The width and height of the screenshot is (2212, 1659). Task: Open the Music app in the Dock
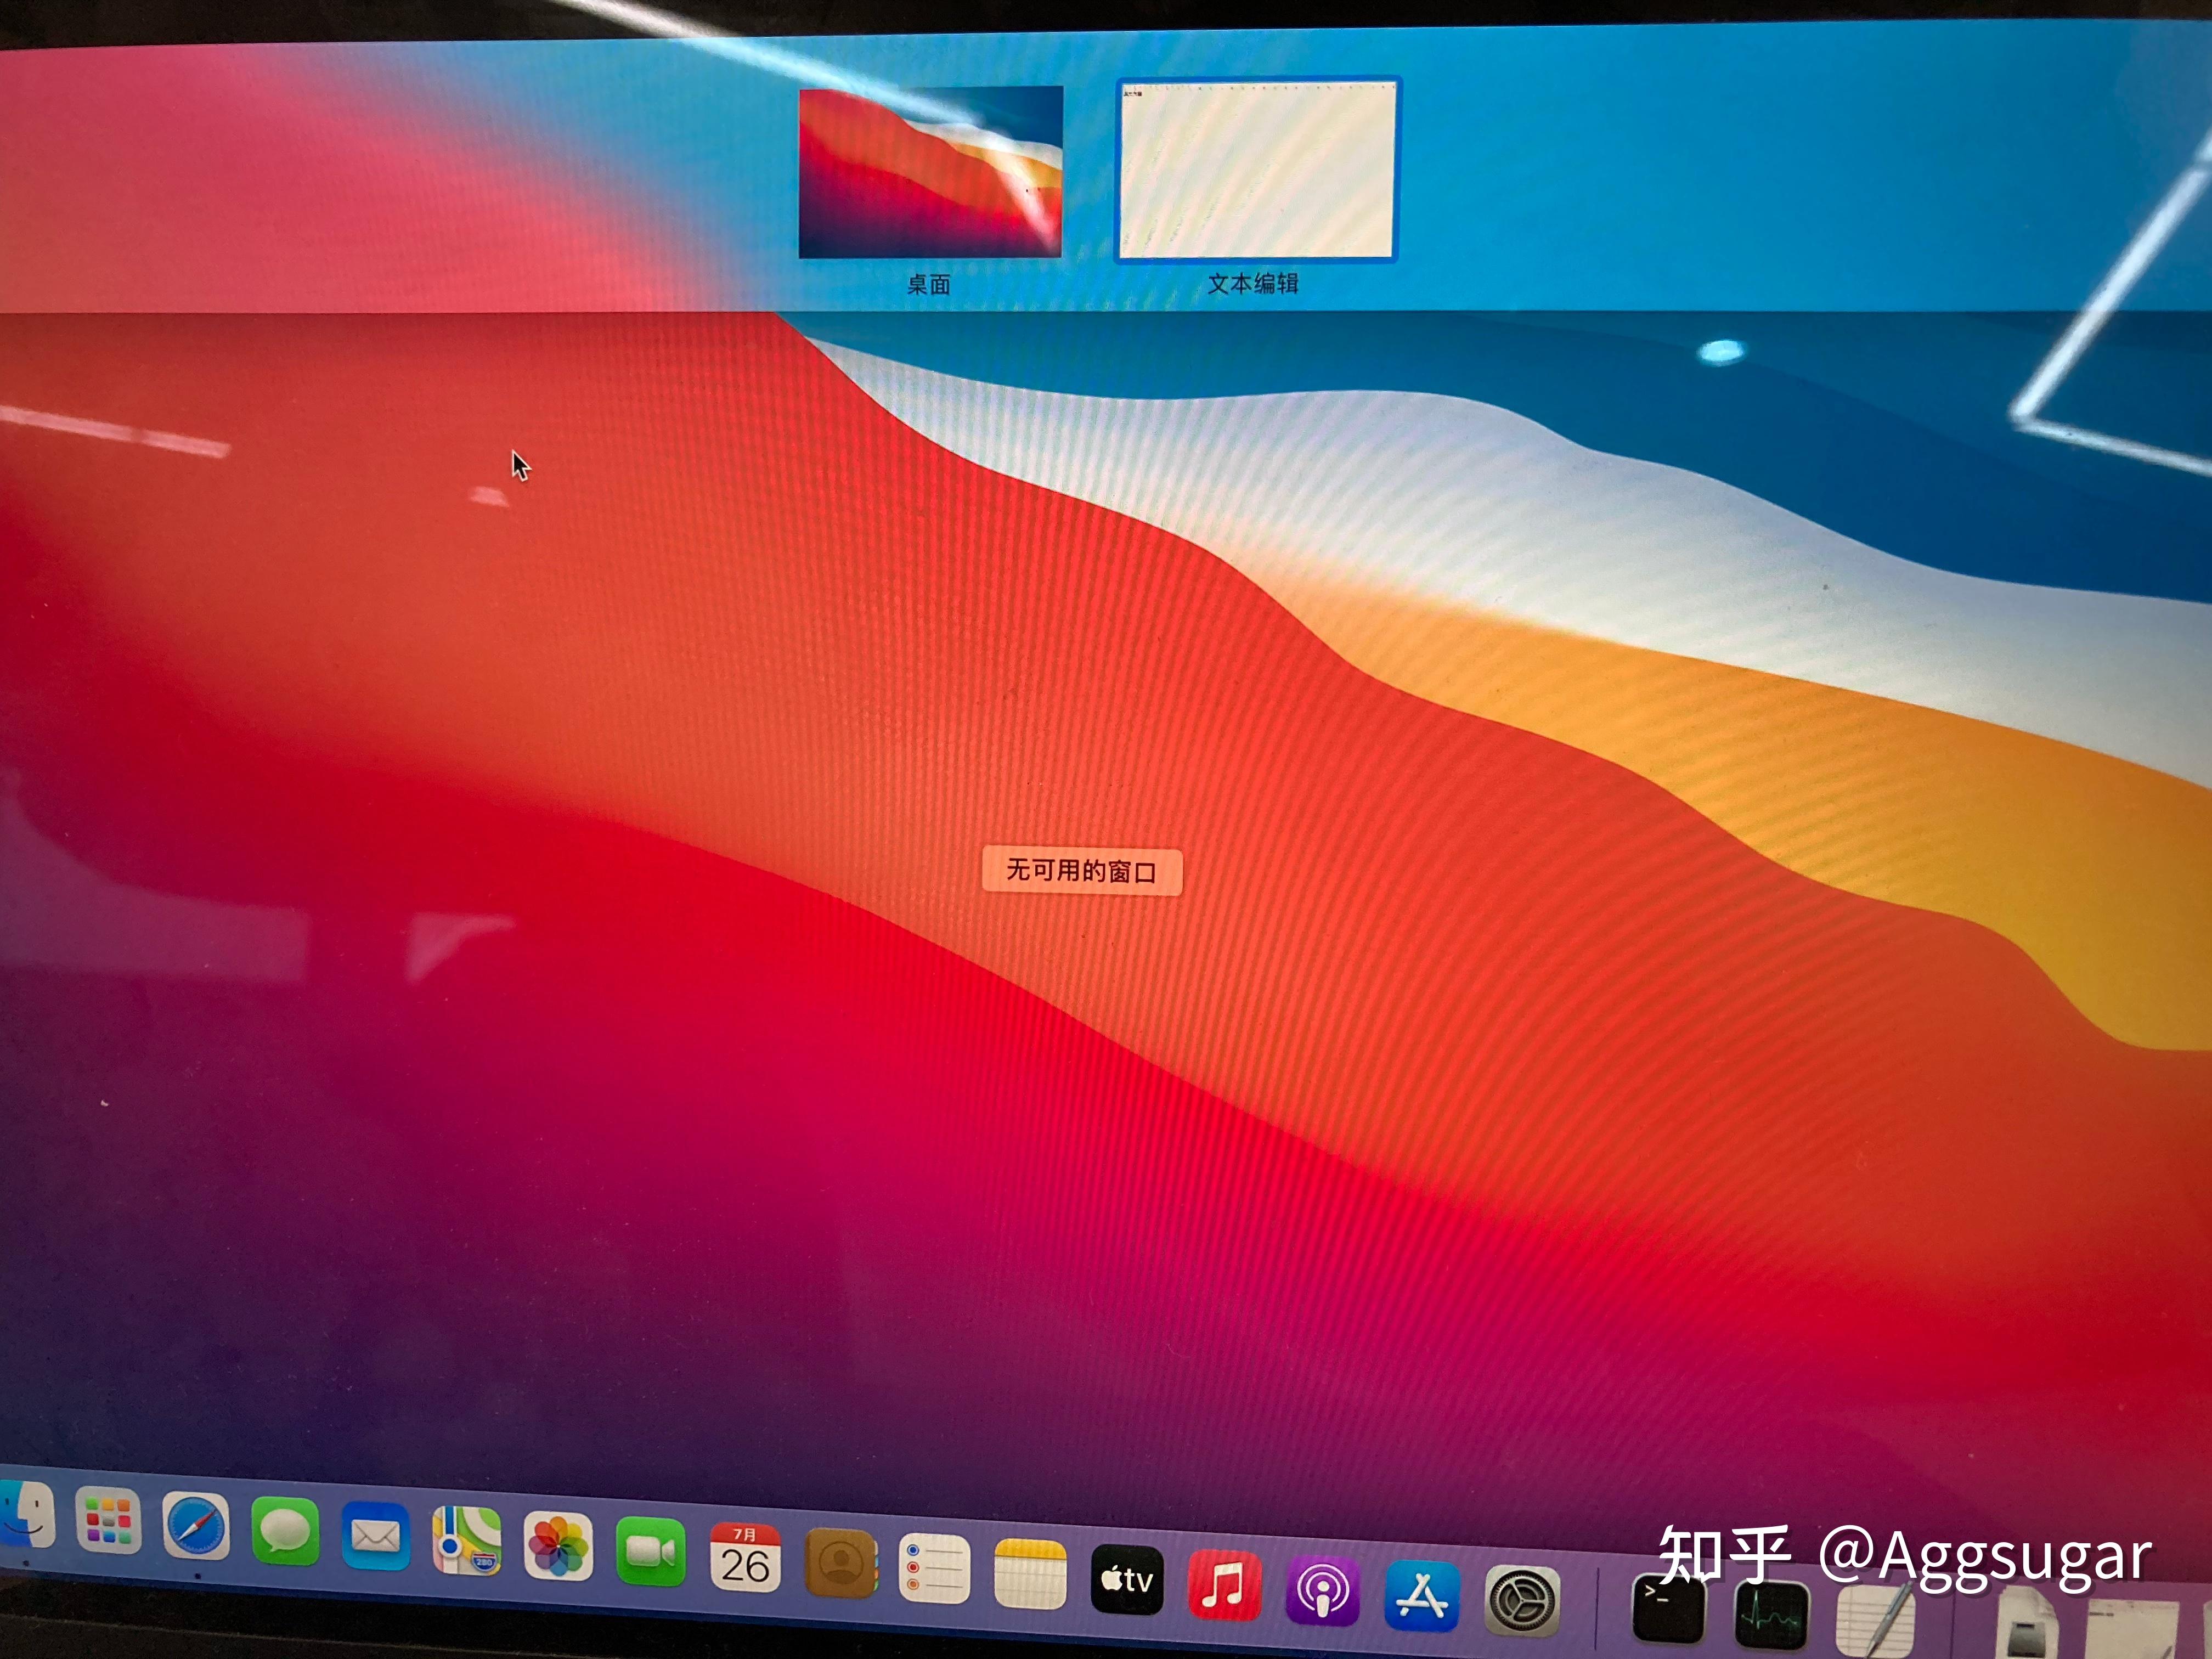pos(1225,1585)
